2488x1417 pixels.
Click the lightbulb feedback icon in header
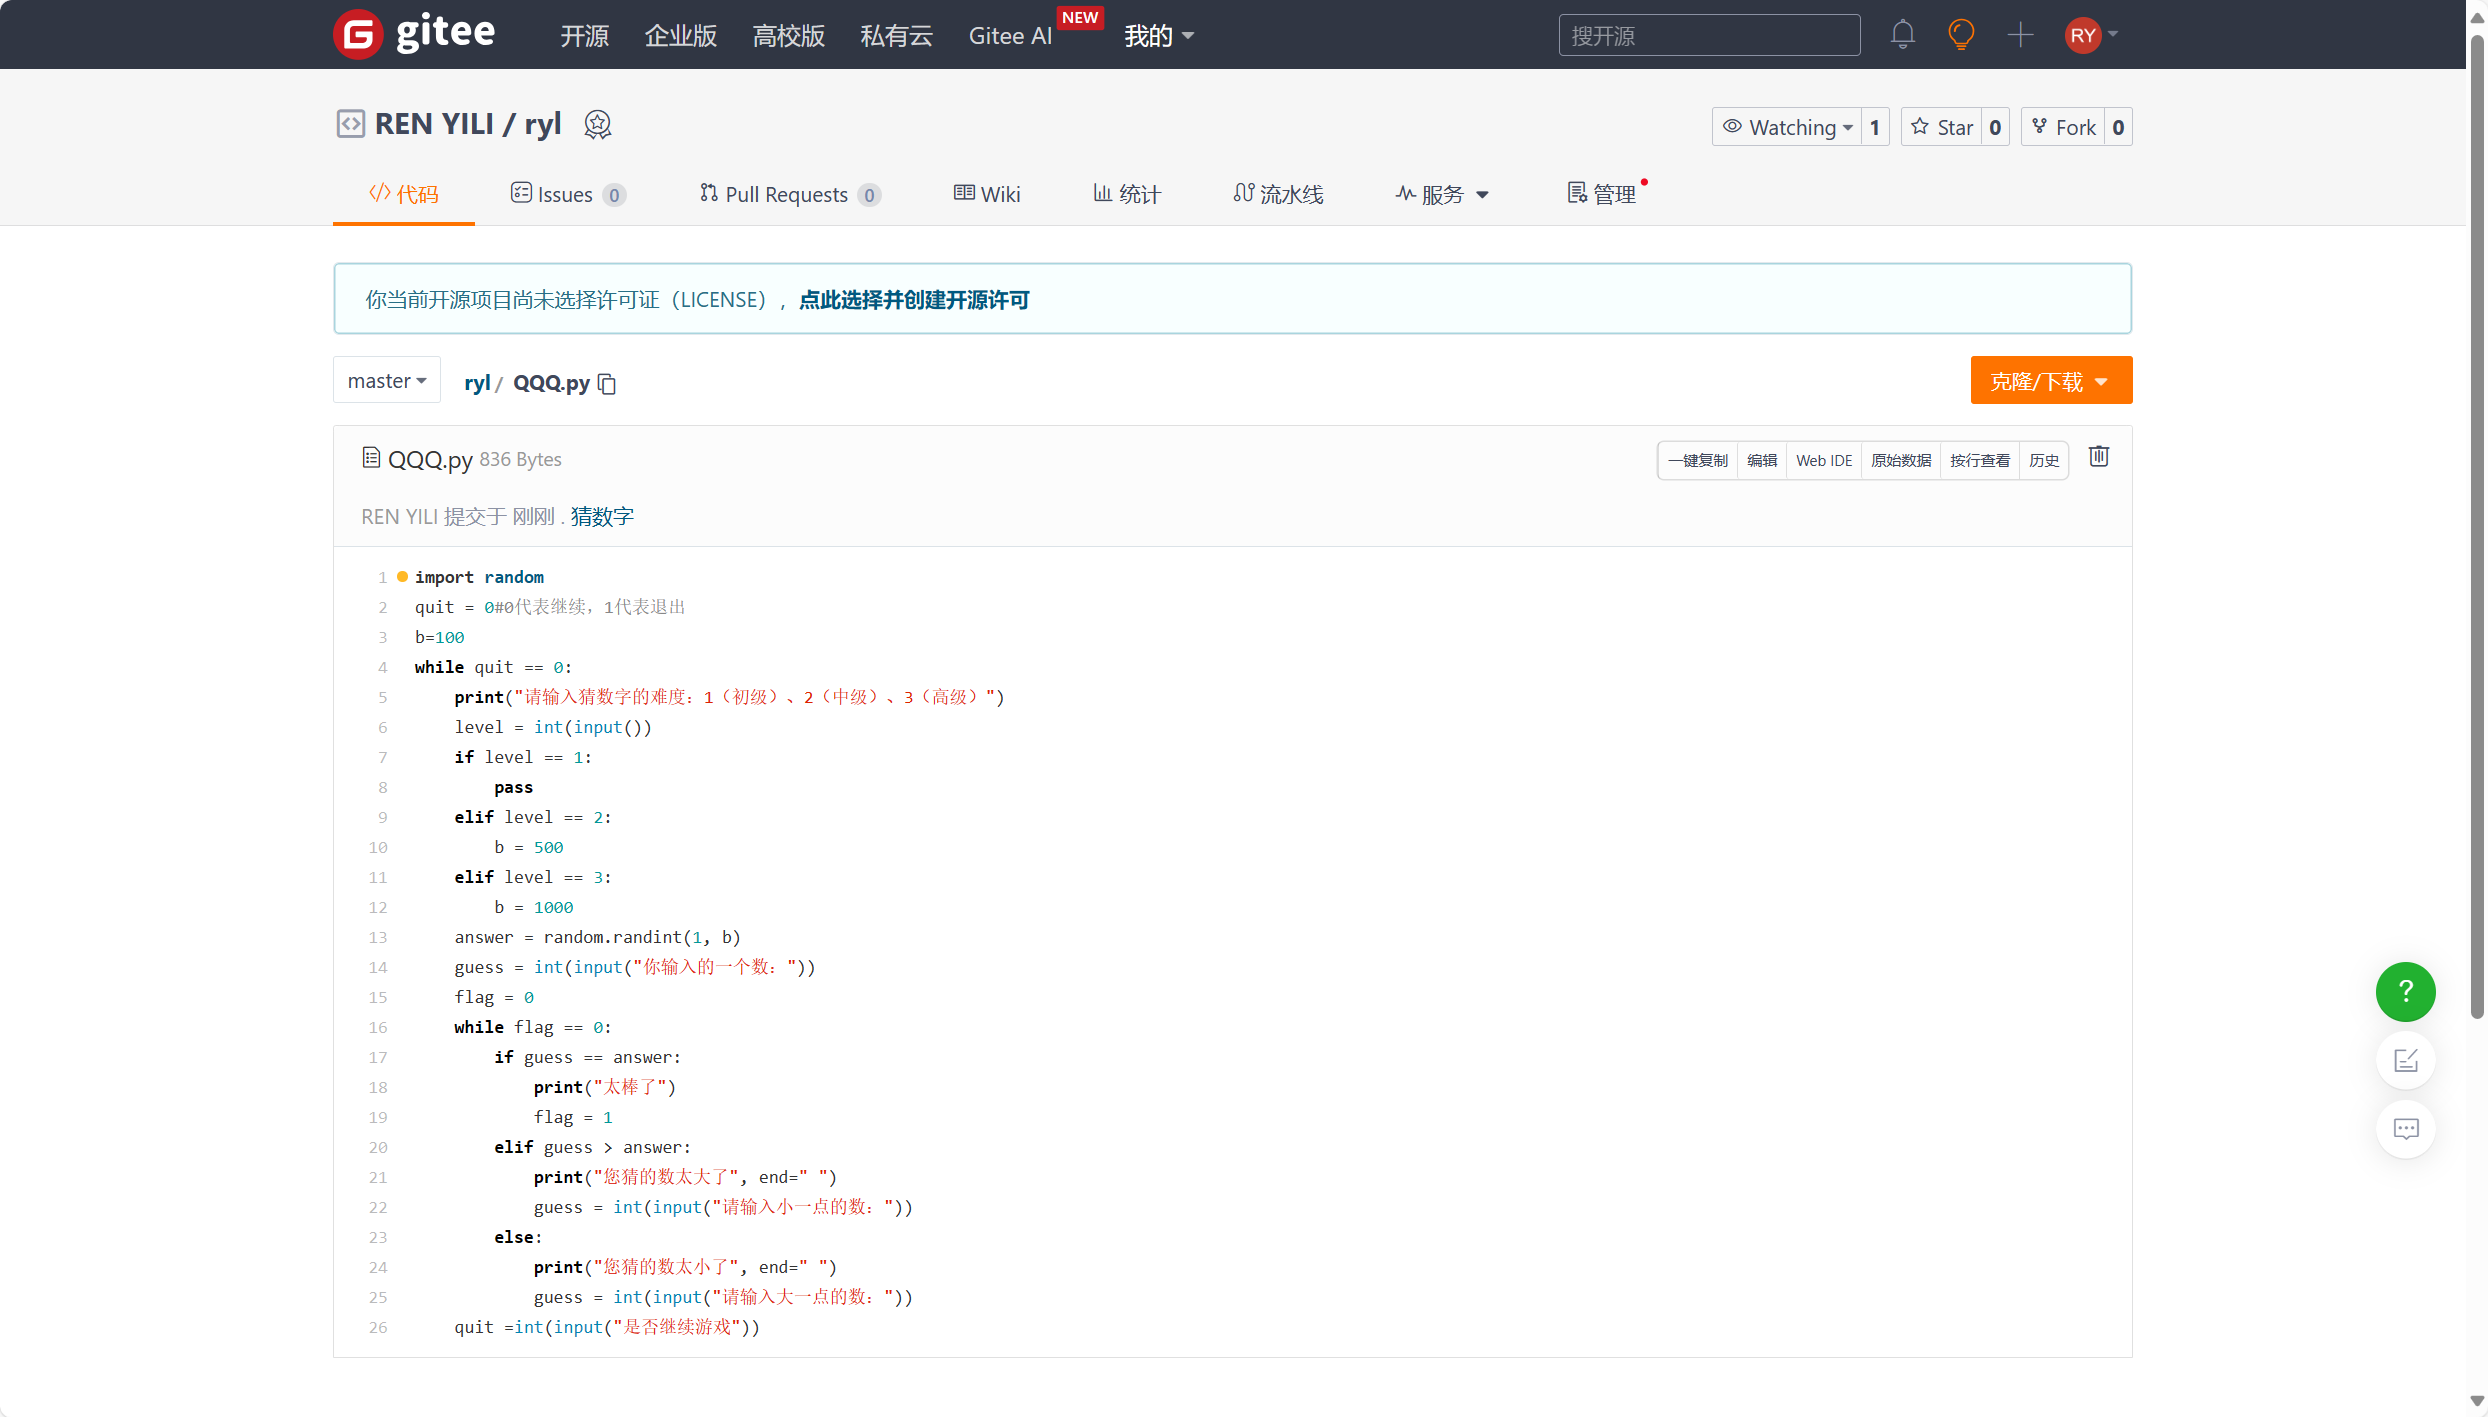coord(1961,34)
